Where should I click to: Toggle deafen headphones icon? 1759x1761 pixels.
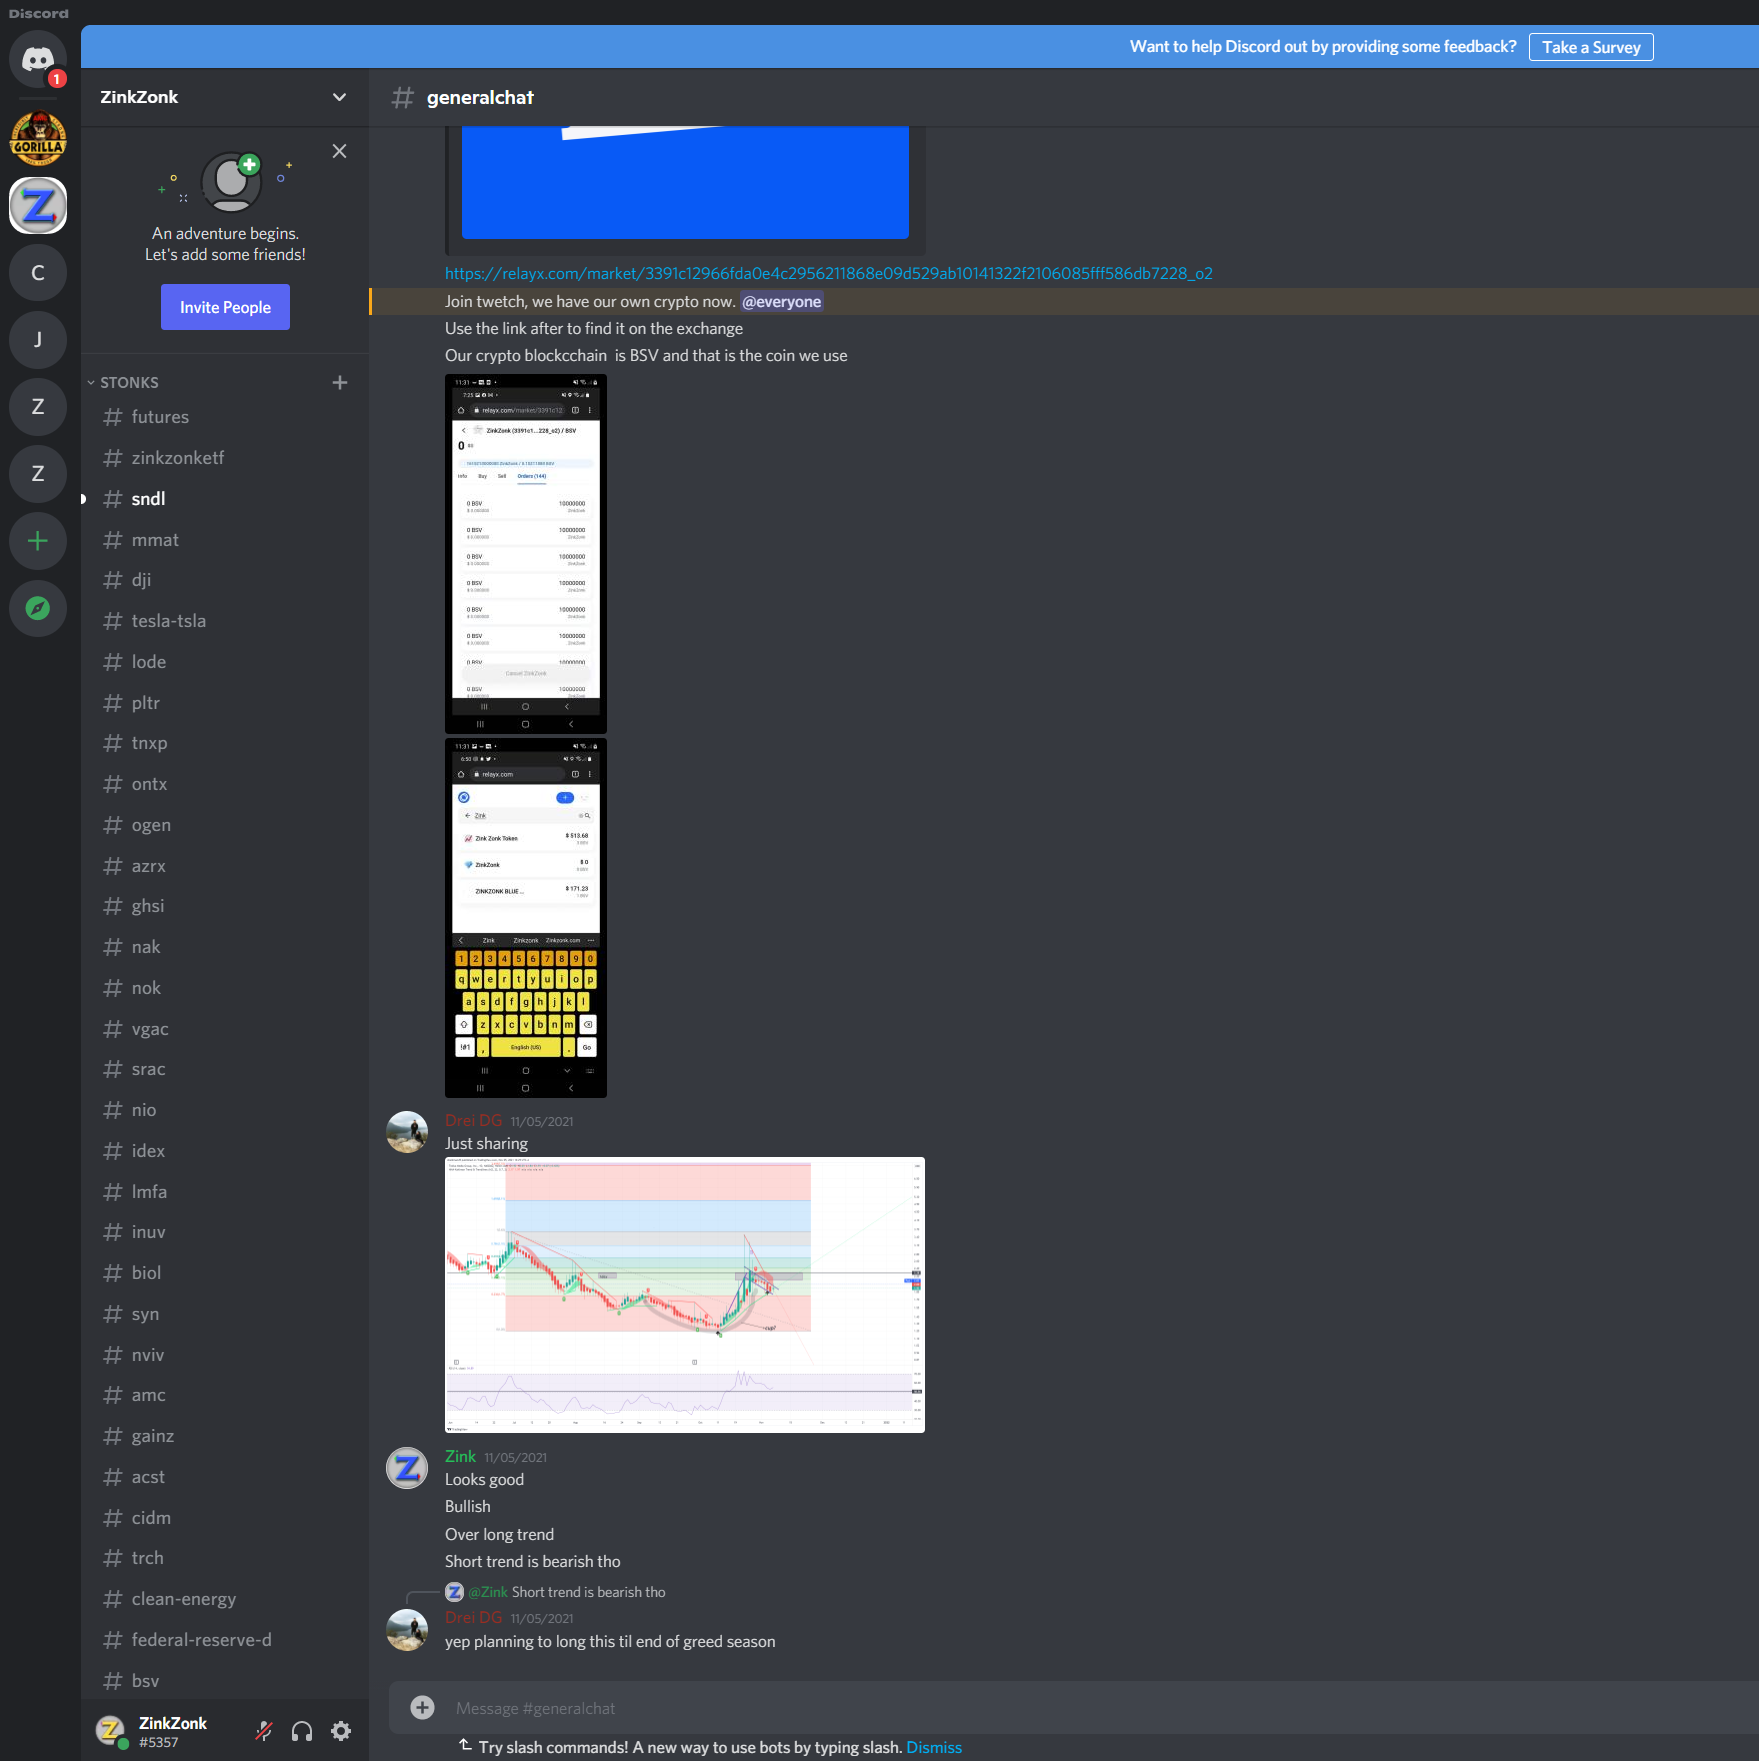tap(302, 1731)
